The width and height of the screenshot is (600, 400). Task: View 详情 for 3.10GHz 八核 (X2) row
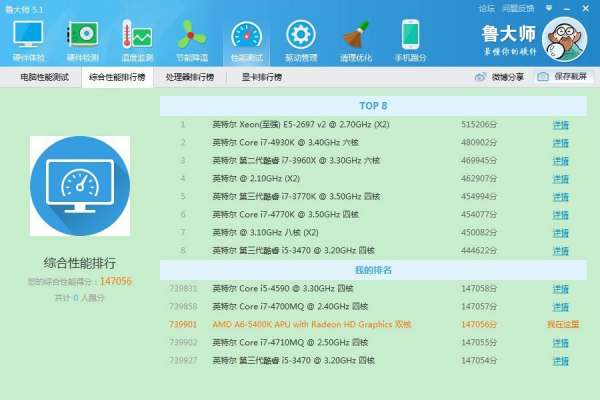561,233
